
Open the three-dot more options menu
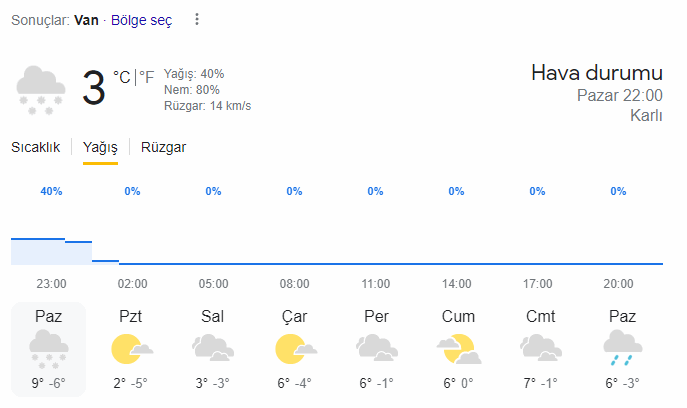pyautogui.click(x=197, y=20)
